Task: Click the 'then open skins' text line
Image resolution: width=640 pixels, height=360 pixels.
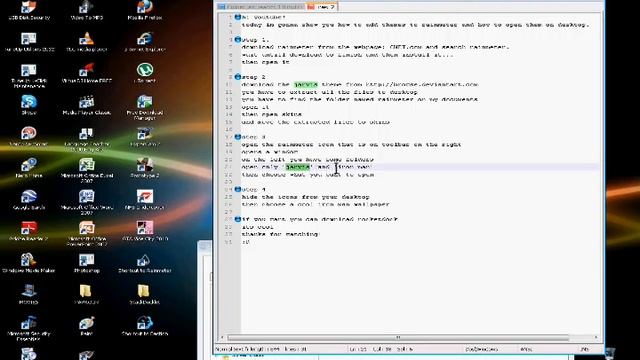Action: [272, 114]
